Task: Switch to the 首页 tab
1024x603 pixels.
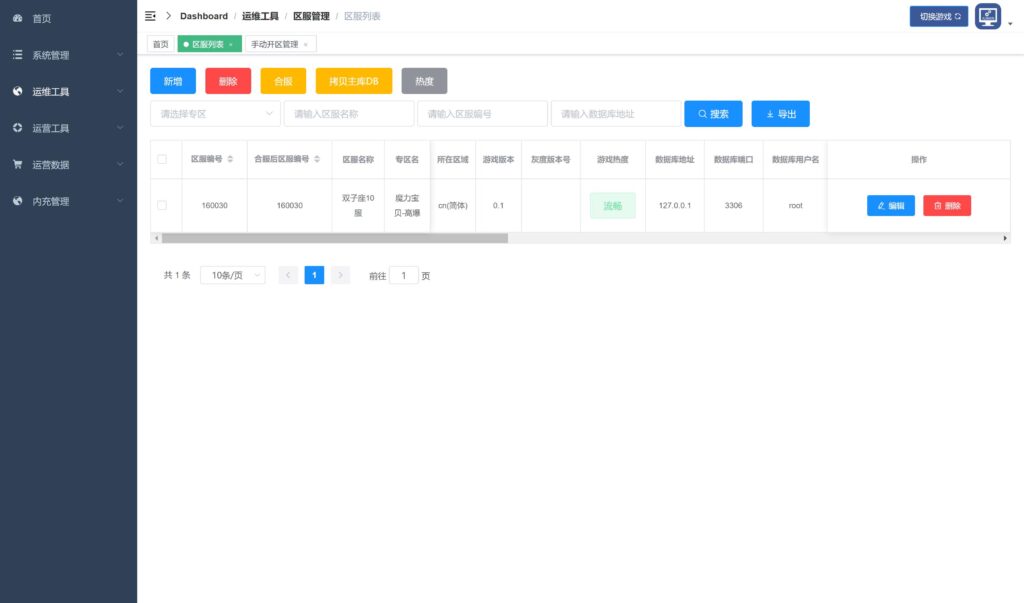Action: coord(160,44)
